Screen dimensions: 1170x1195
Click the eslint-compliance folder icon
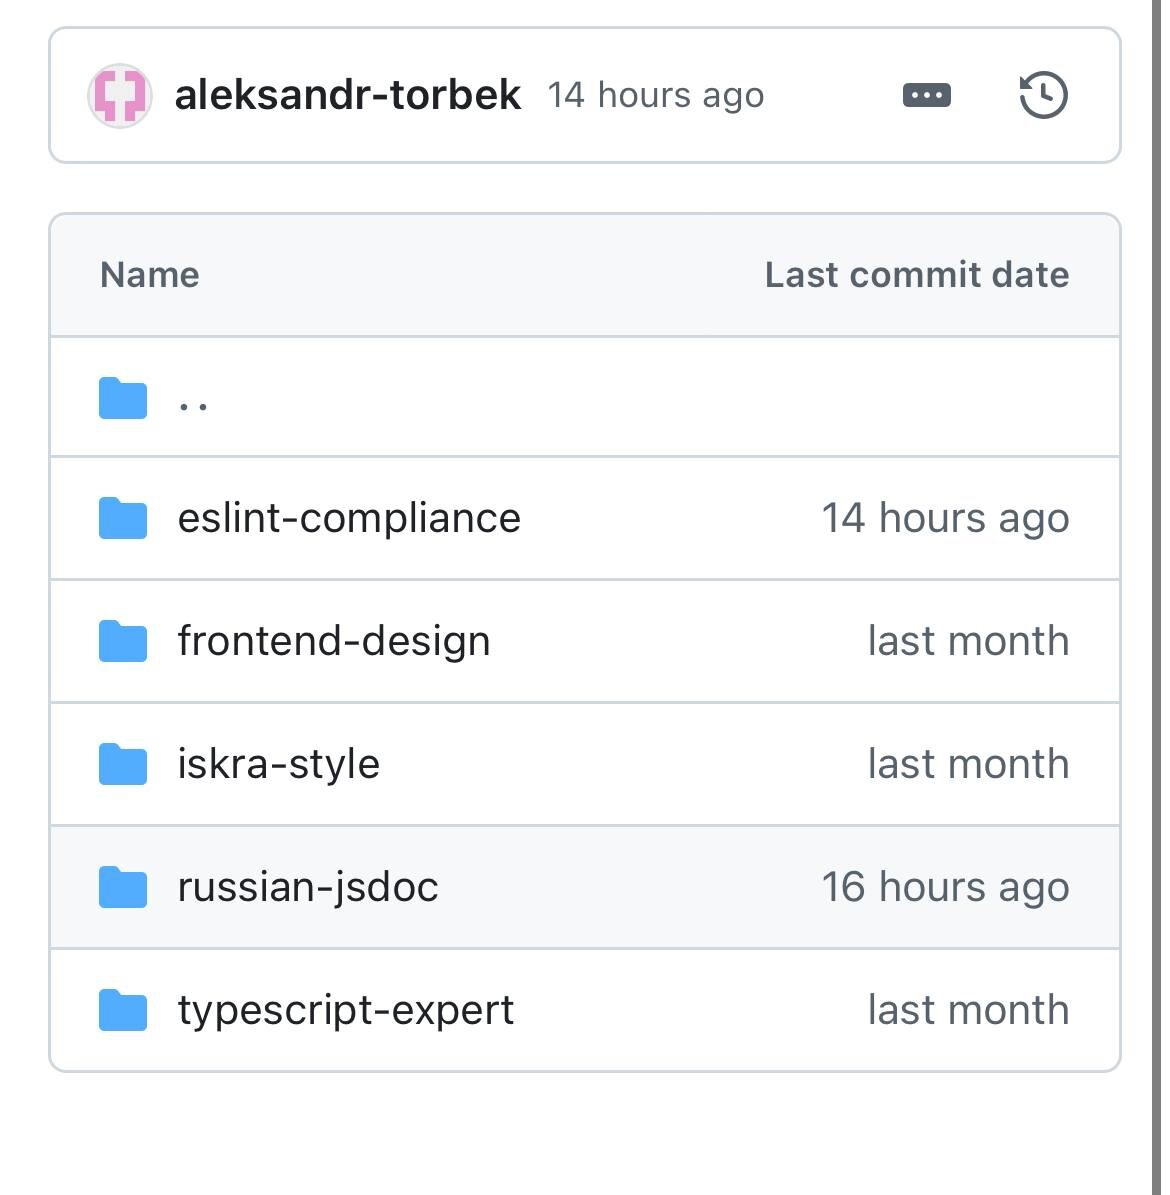click(123, 518)
